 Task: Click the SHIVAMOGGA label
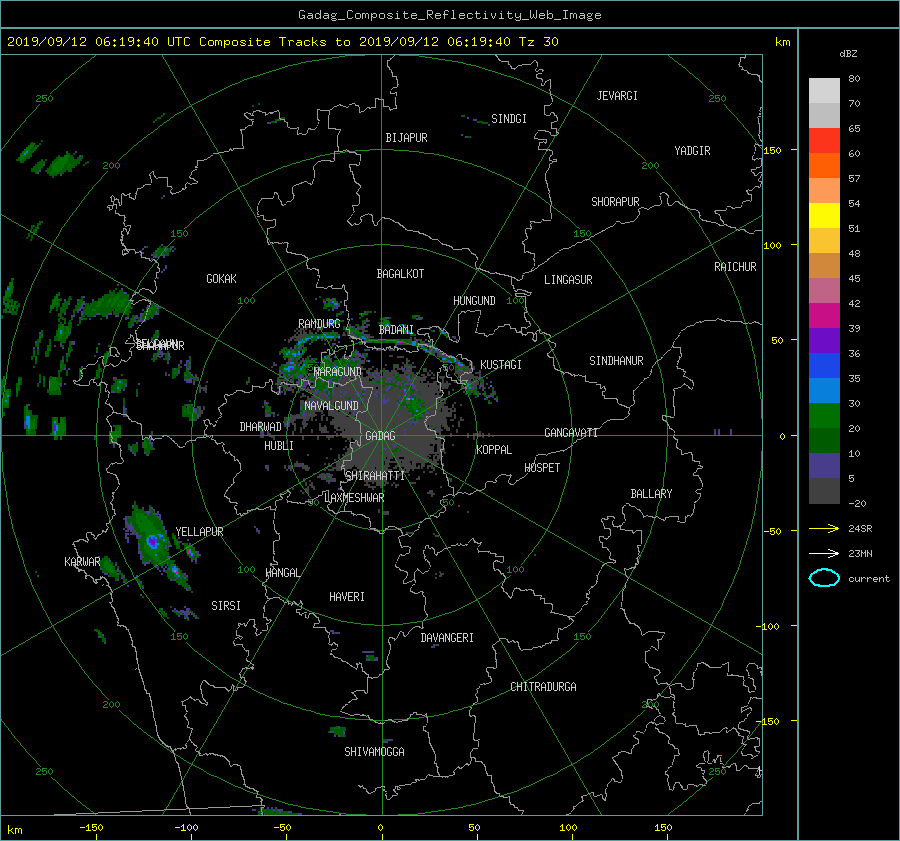pos(374,752)
